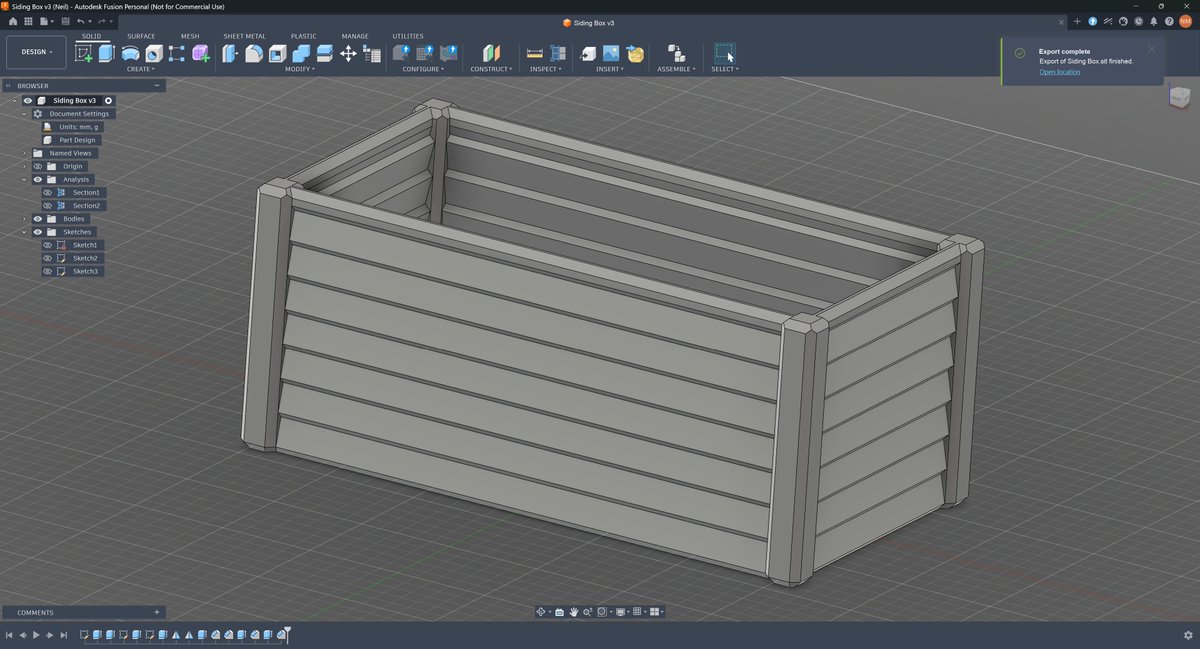
Task: Add a comment with the plus button
Action: [x=157, y=612]
